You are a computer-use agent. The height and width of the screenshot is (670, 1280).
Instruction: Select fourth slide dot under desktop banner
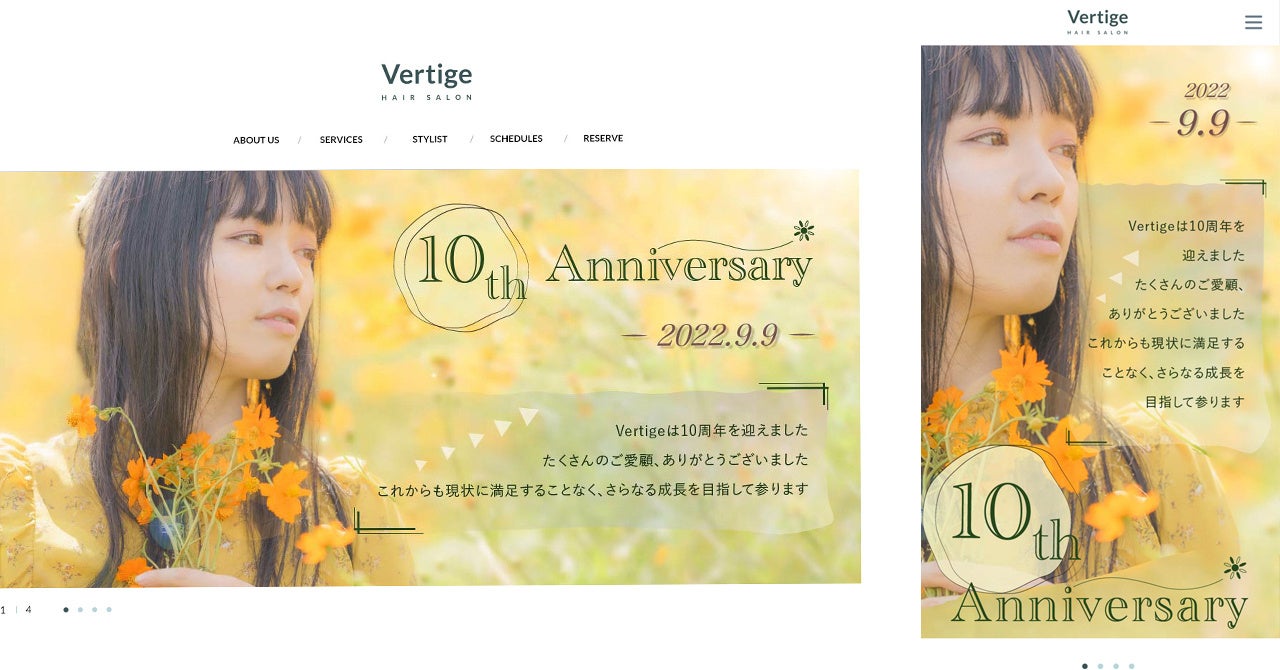[x=109, y=609]
